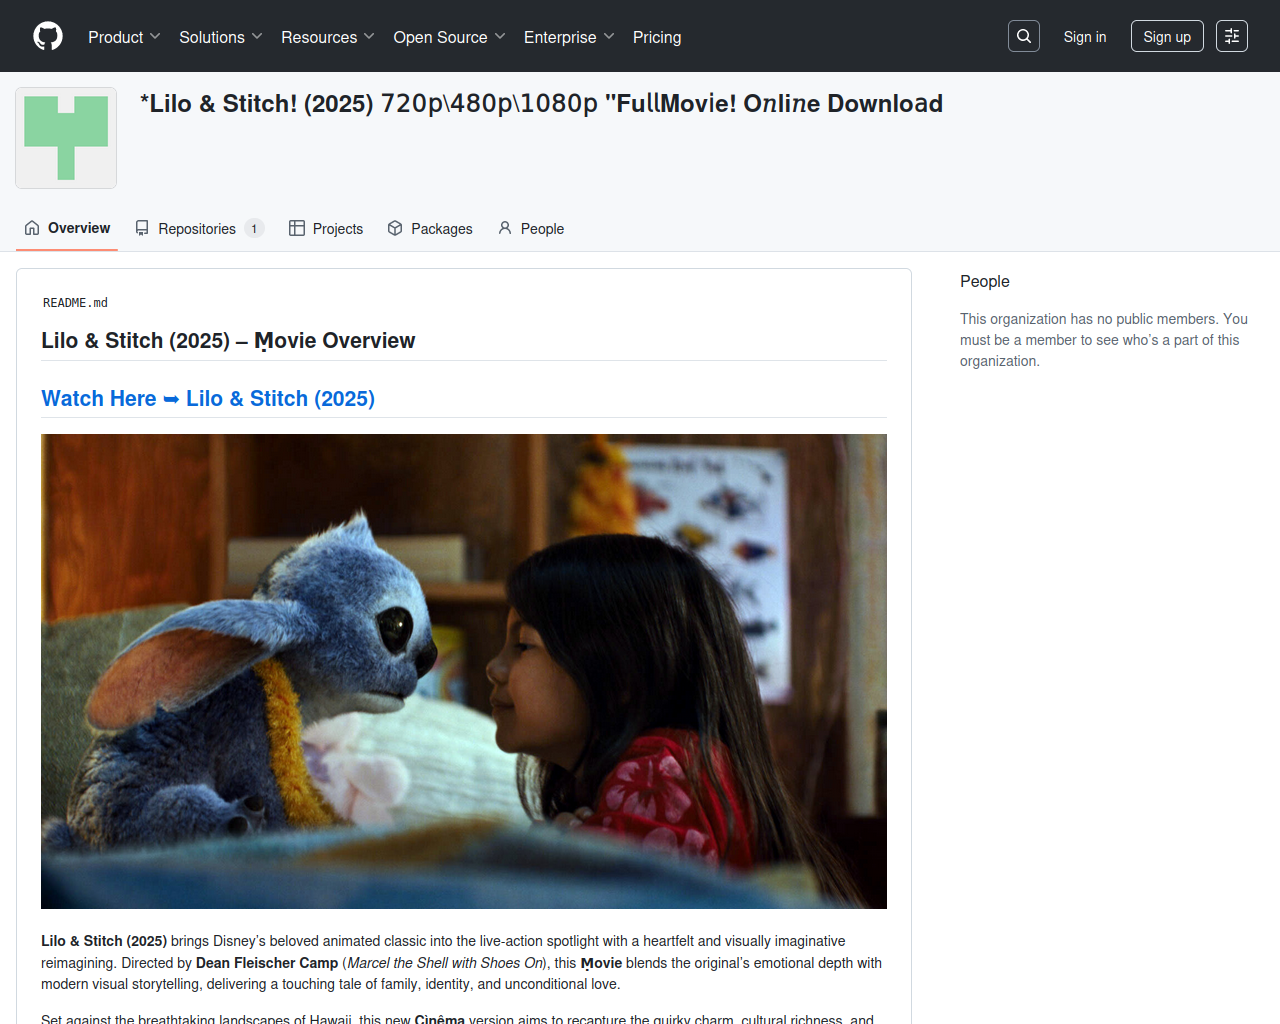Switch to the Packages tab
1280x1024 pixels.
[430, 229]
